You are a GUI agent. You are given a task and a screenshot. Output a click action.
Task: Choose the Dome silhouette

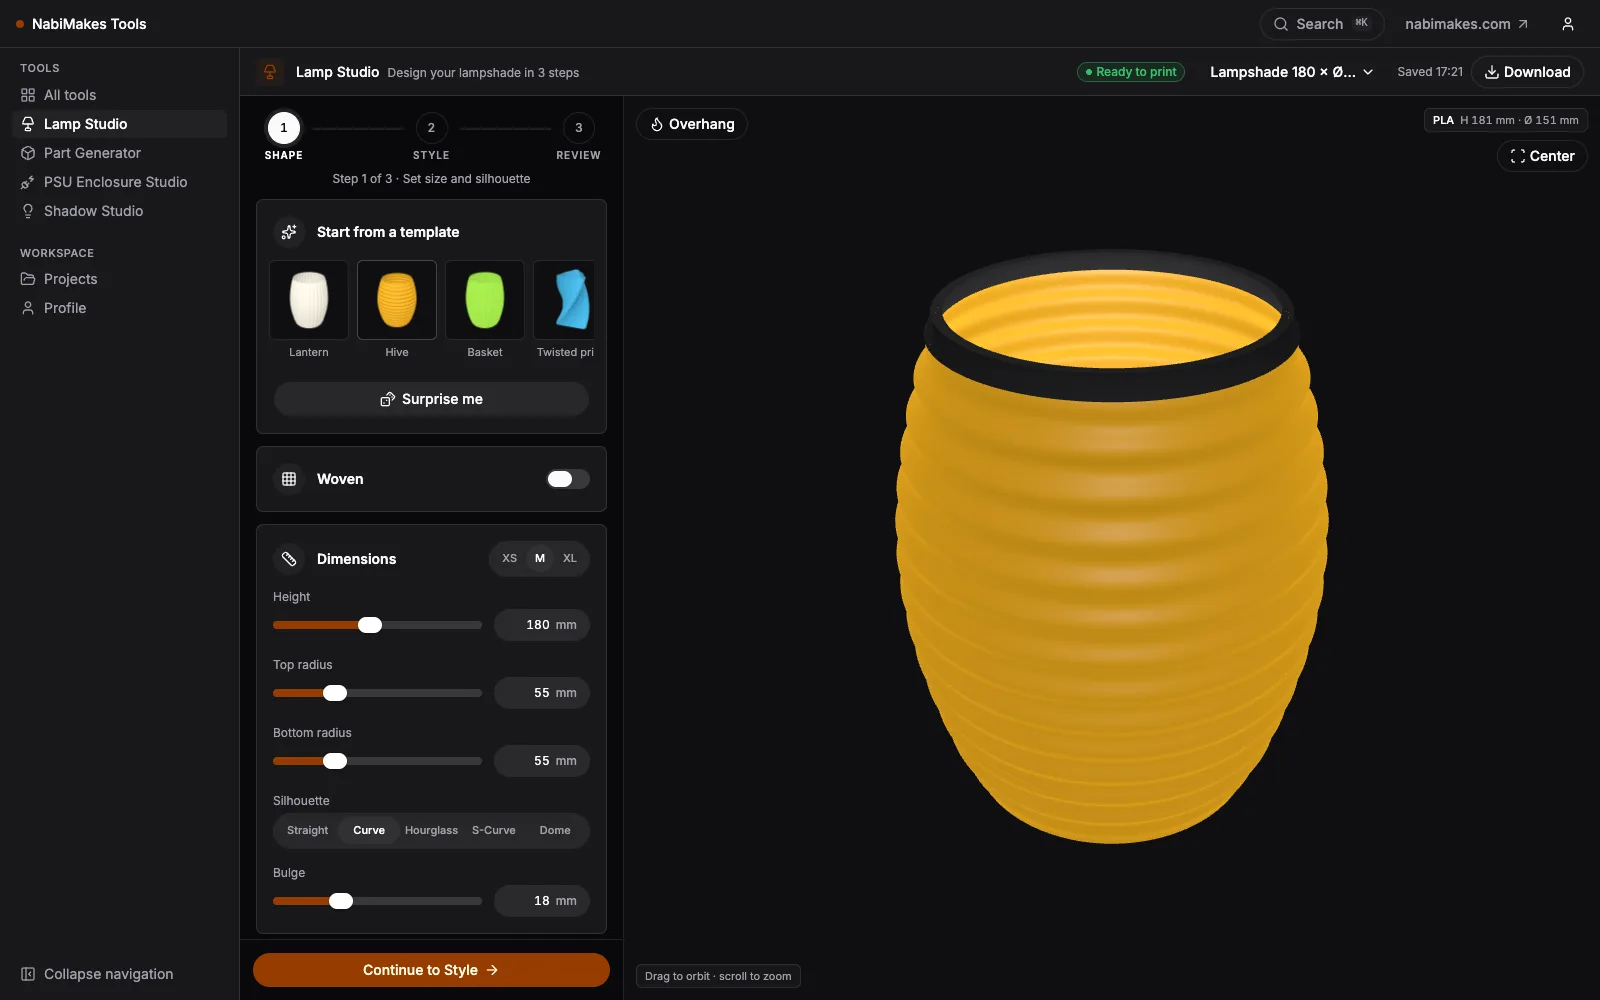tap(555, 830)
